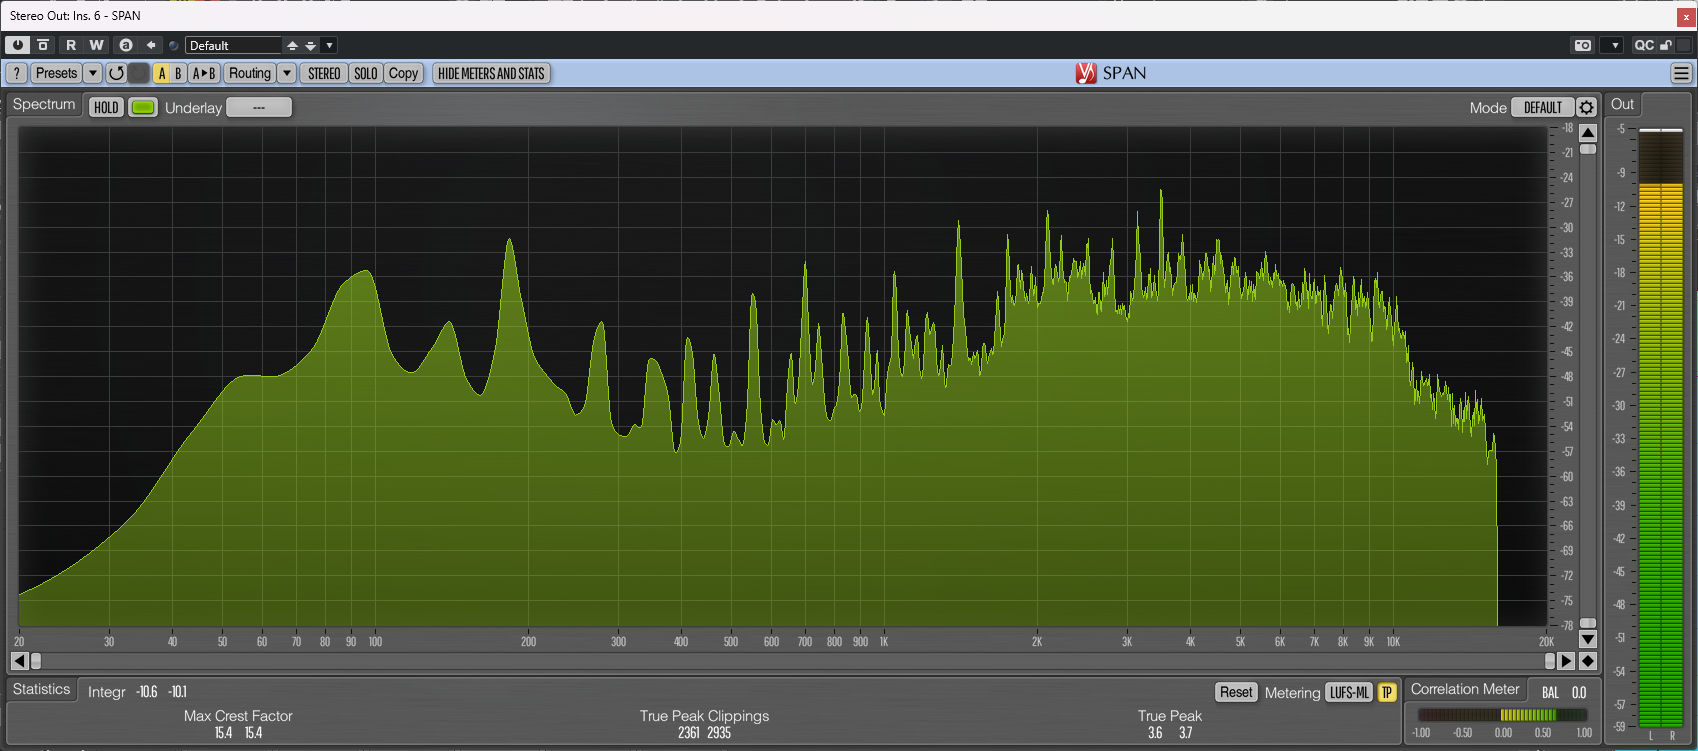Reset the statistics with Reset button

click(1236, 692)
